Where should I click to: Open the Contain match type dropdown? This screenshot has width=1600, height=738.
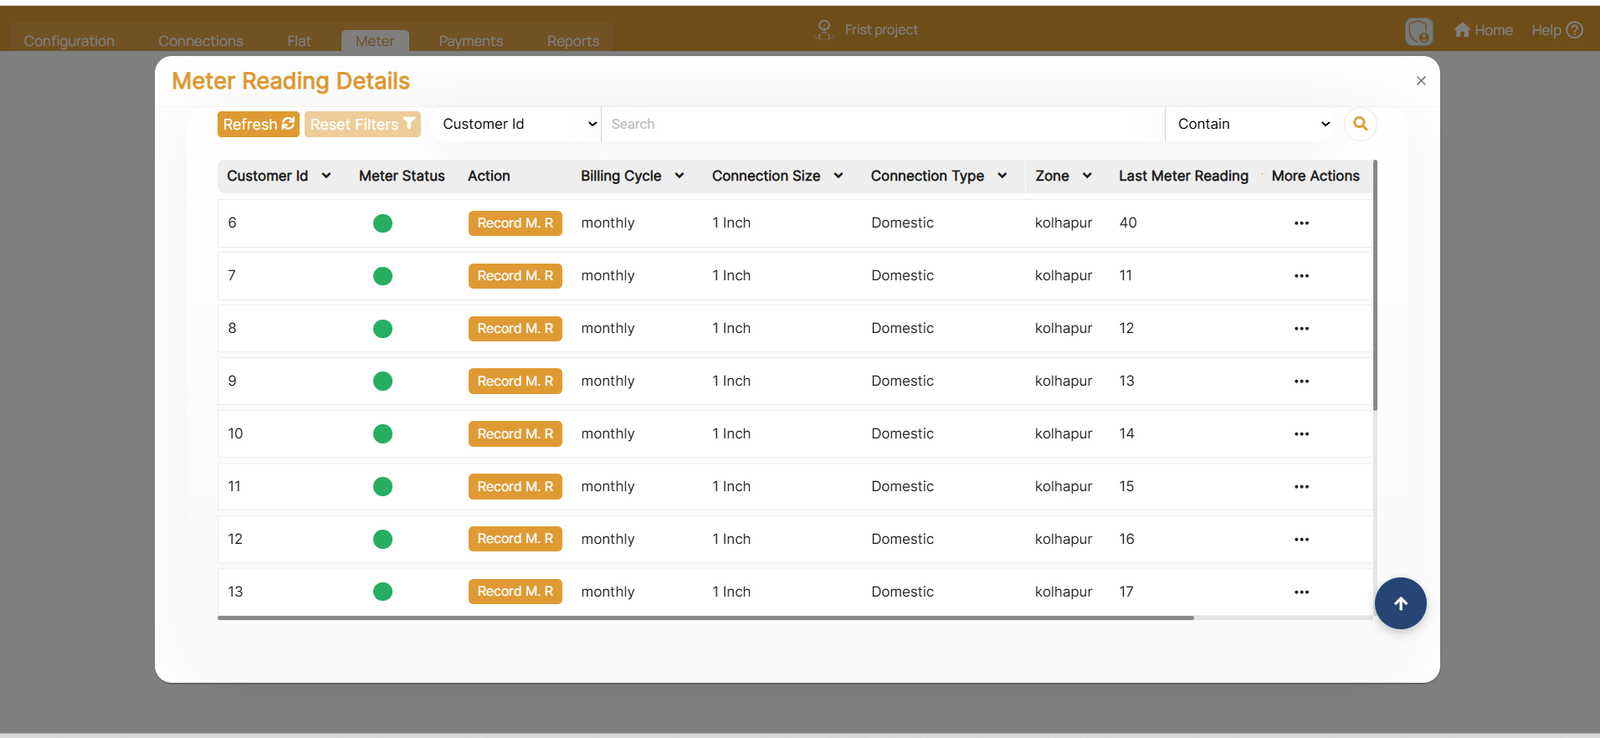[1253, 124]
